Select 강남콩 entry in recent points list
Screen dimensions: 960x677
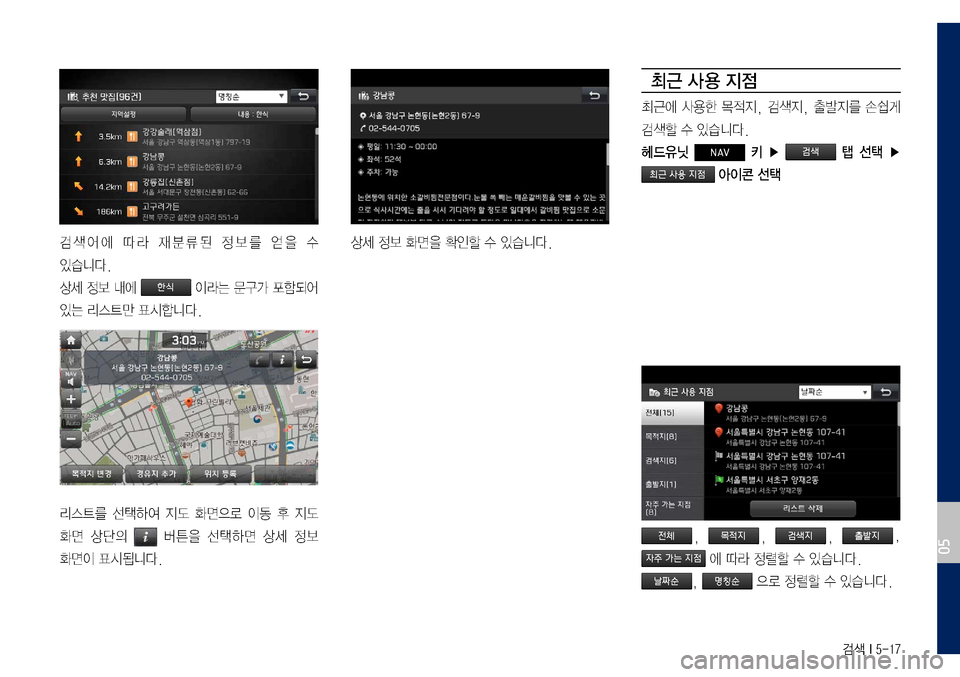(x=801, y=413)
